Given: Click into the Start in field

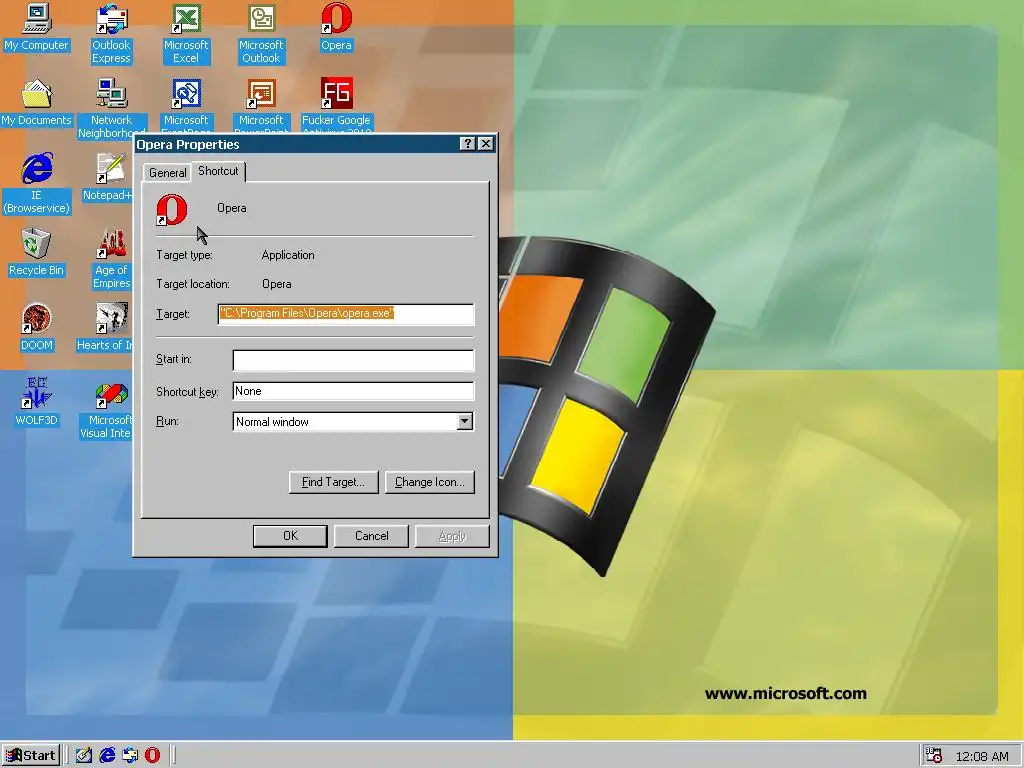Looking at the screenshot, I should pyautogui.click(x=353, y=360).
